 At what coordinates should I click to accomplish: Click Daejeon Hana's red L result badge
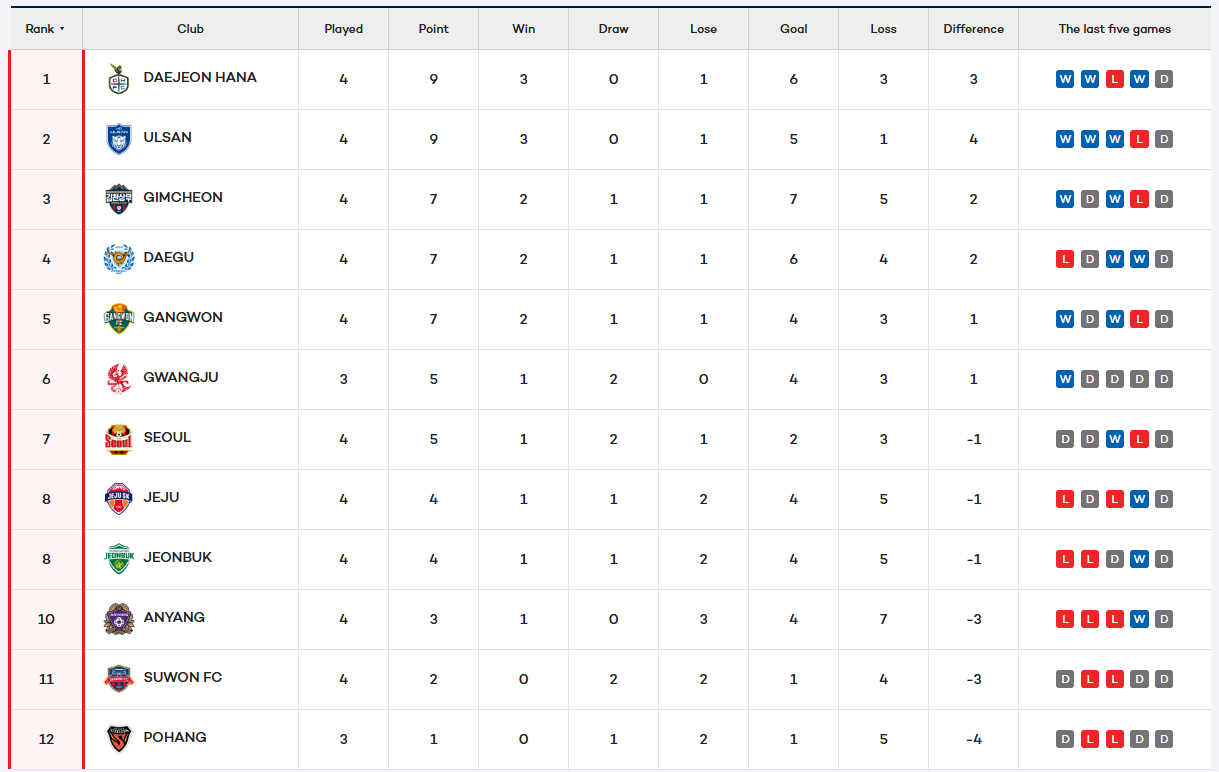coord(1114,79)
